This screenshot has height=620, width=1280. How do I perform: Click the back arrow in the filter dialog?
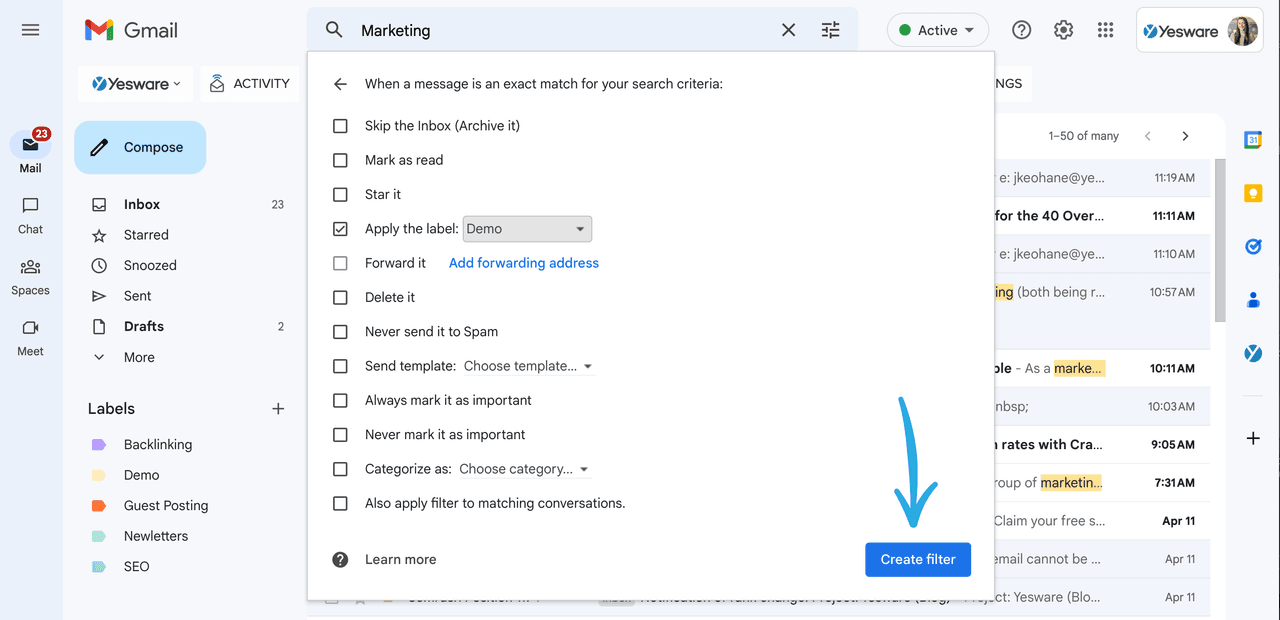(339, 84)
